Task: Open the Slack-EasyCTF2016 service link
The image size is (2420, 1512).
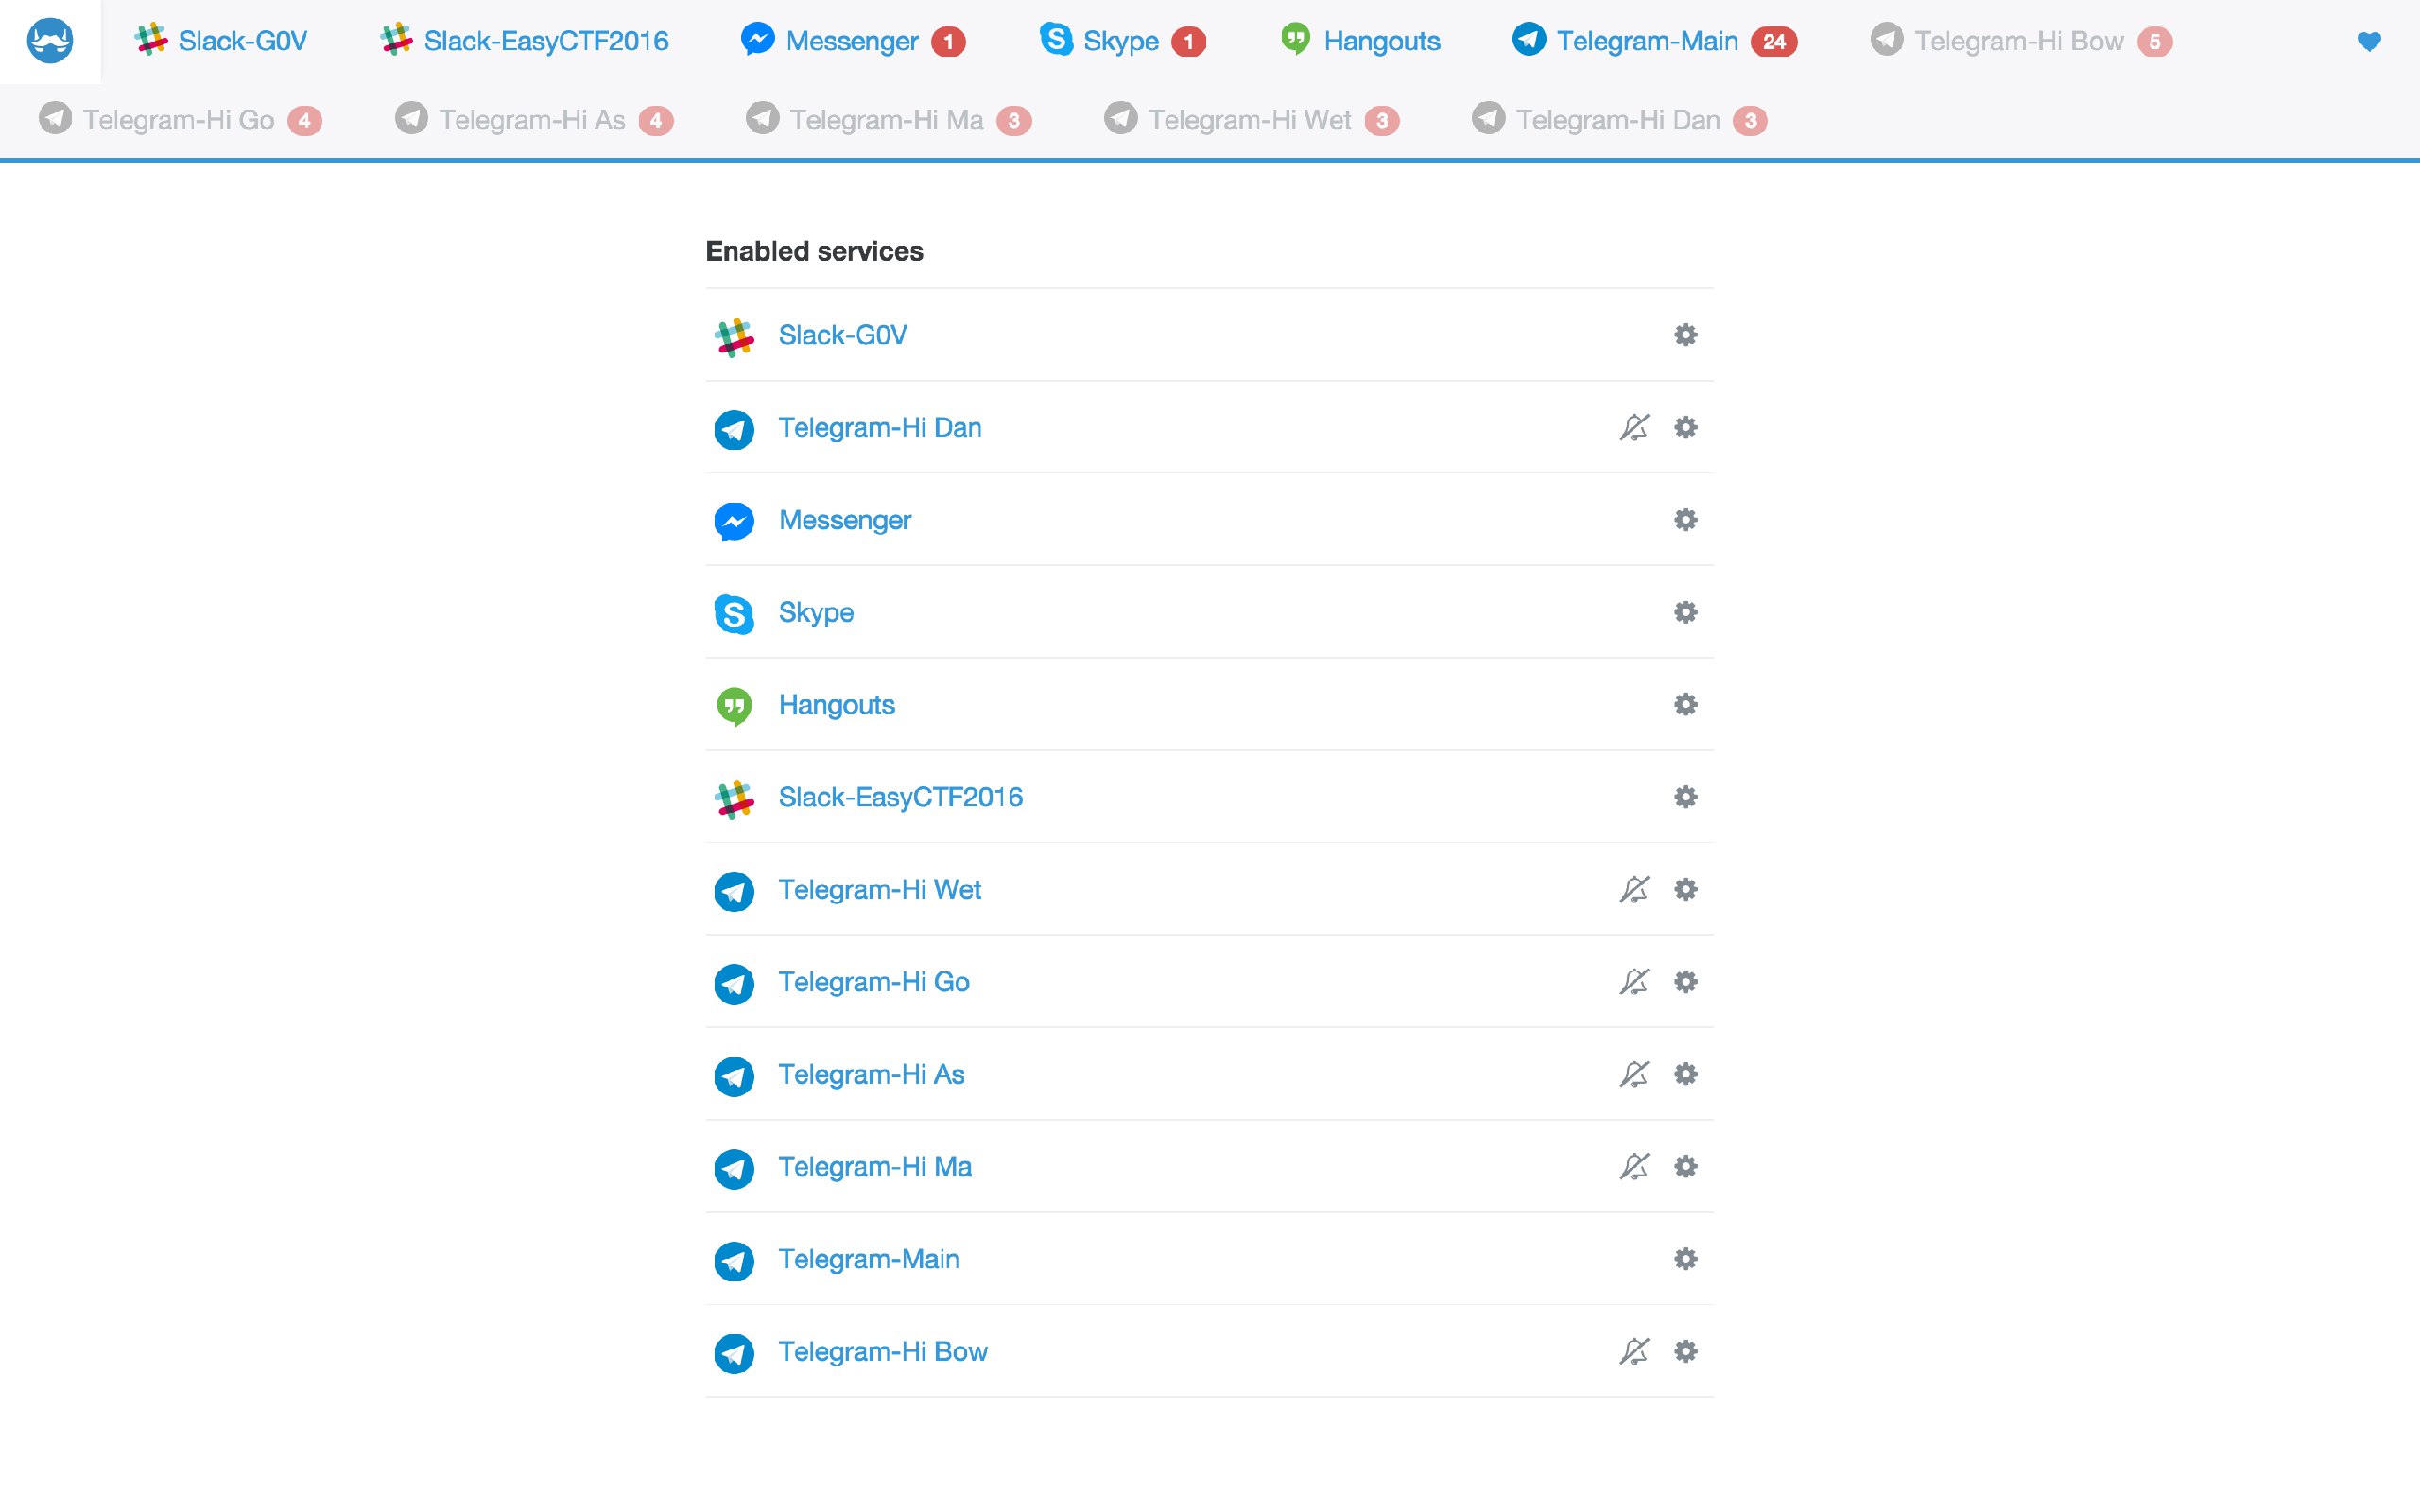Action: 901,797
